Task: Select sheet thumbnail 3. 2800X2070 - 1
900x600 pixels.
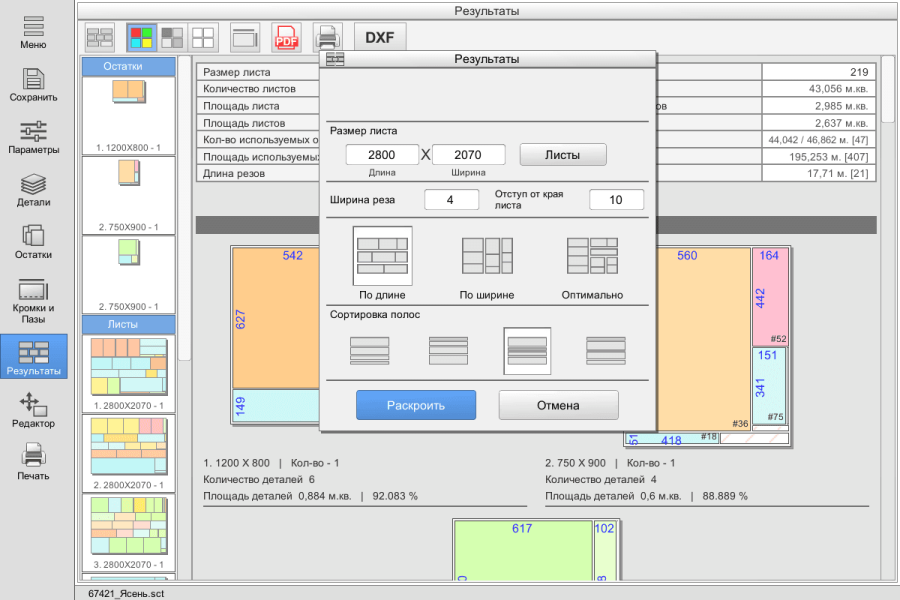Action: (129, 532)
